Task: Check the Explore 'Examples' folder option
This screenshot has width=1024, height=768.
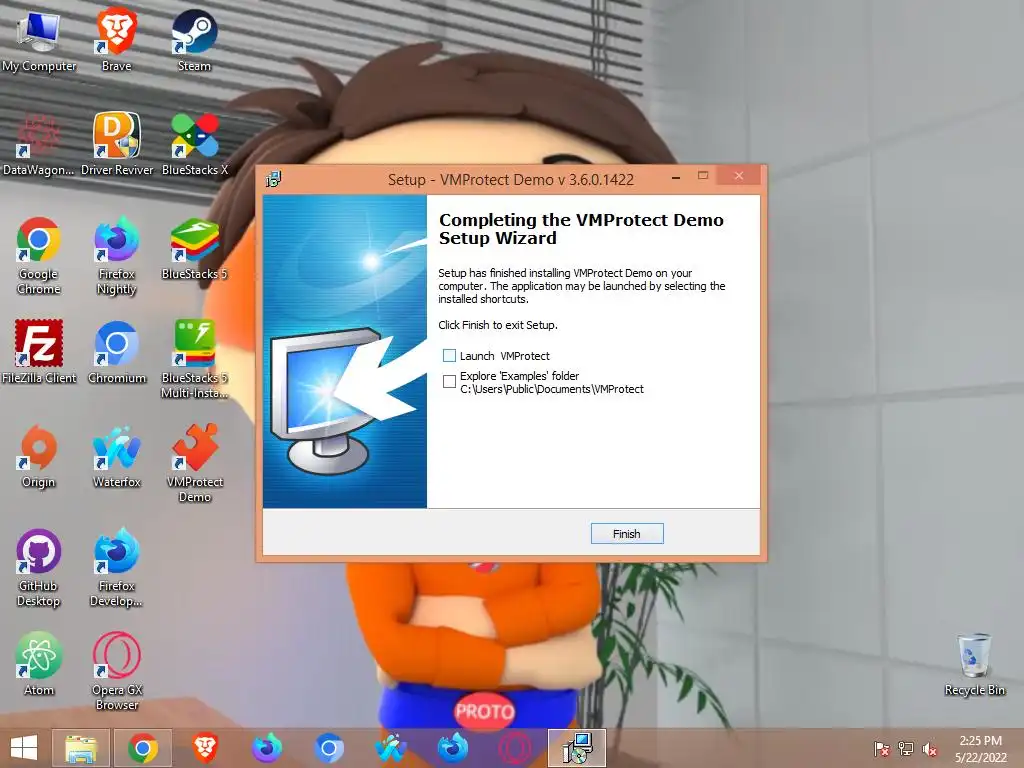Action: tap(449, 381)
